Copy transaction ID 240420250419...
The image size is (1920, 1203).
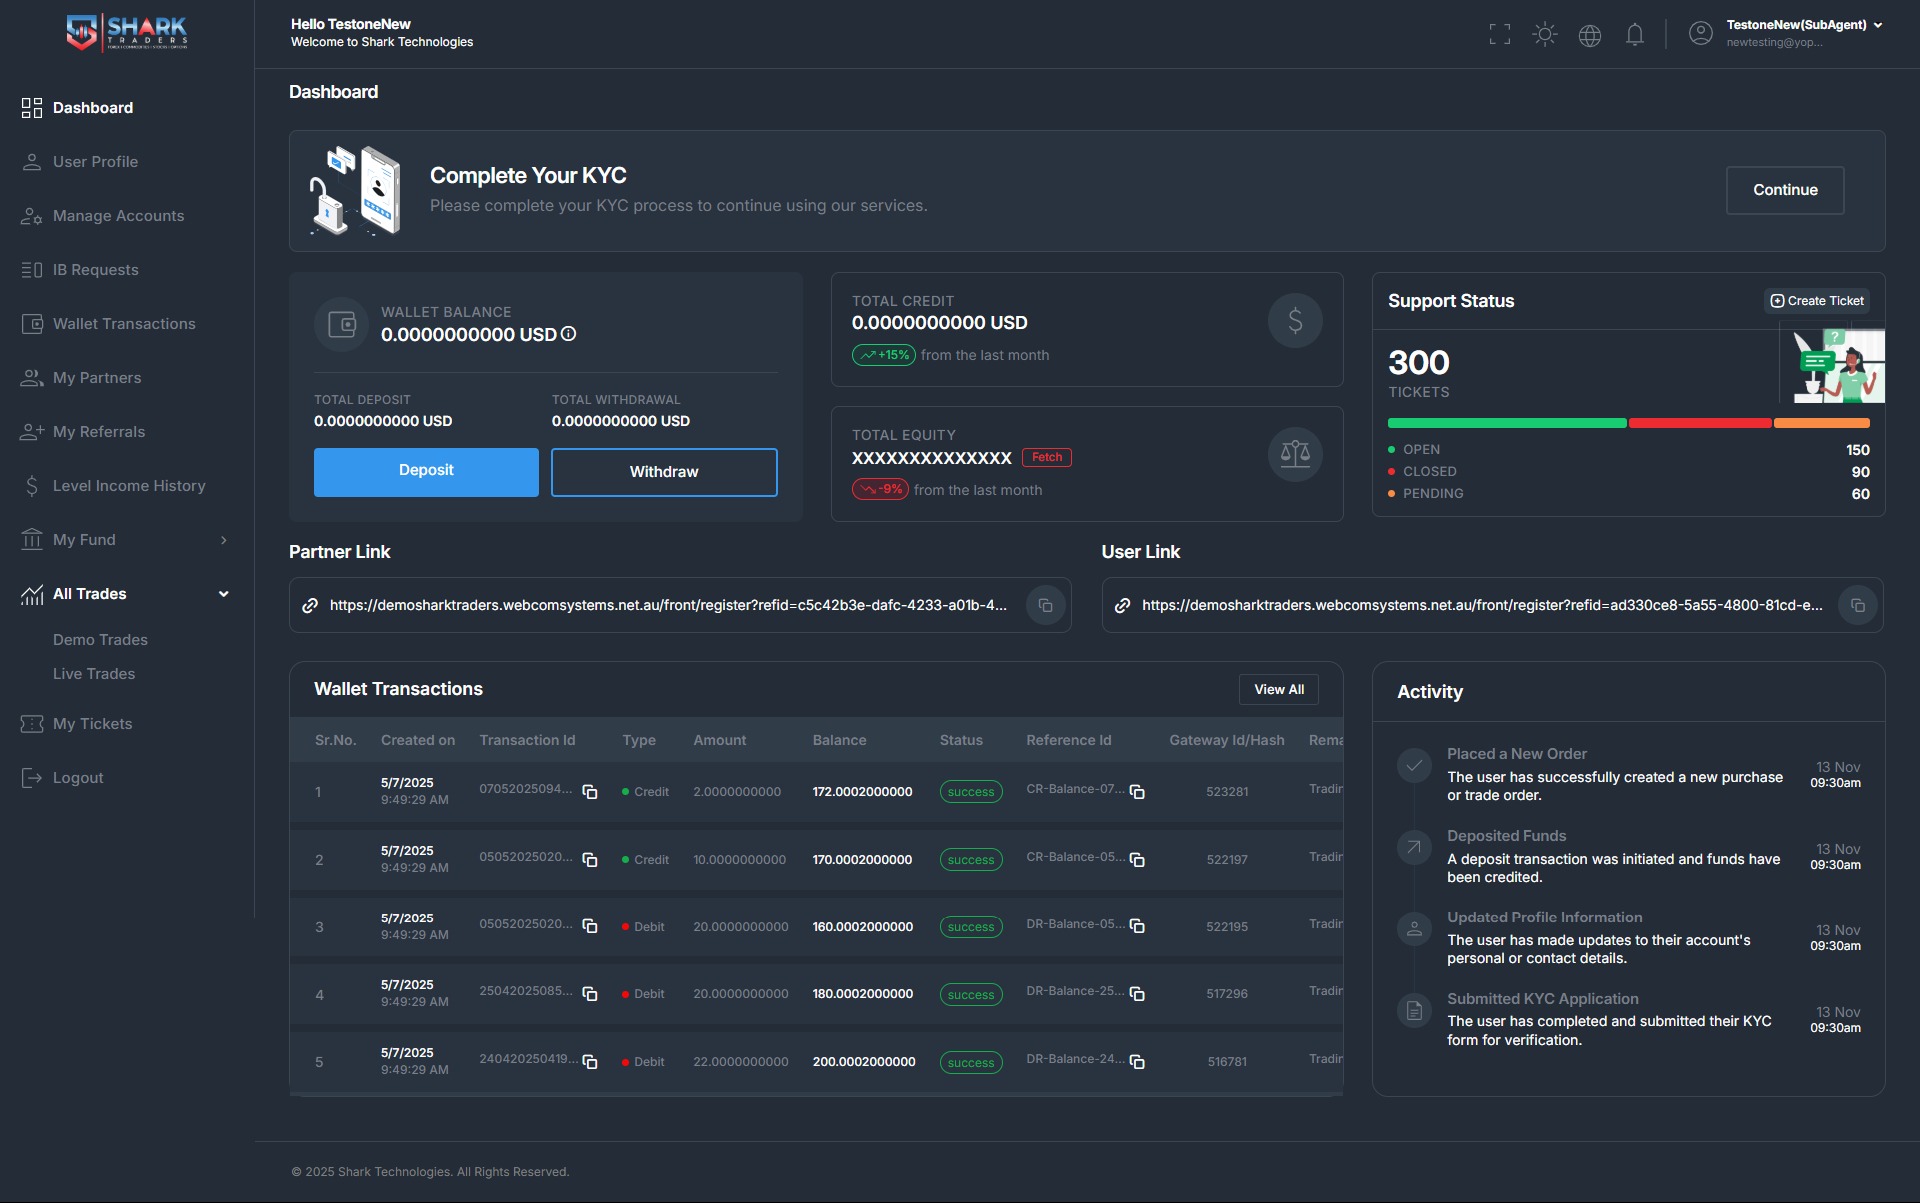[x=590, y=1062]
